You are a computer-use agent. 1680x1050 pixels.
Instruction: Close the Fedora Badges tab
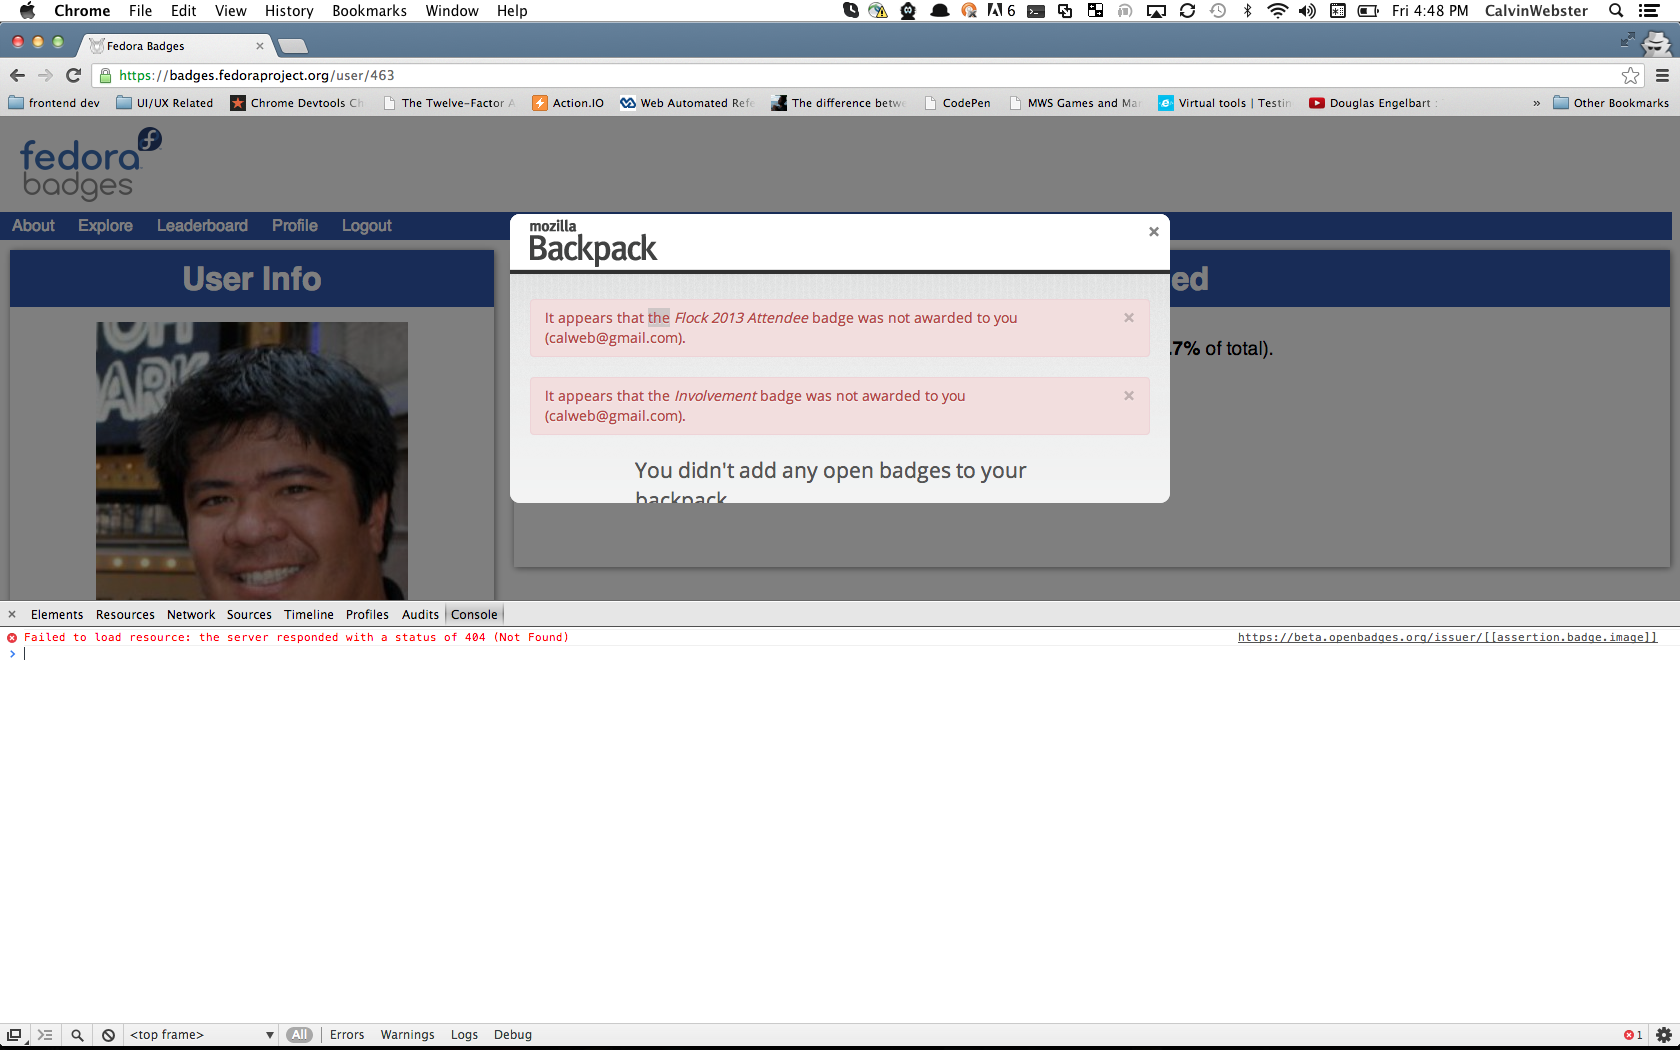pos(260,46)
